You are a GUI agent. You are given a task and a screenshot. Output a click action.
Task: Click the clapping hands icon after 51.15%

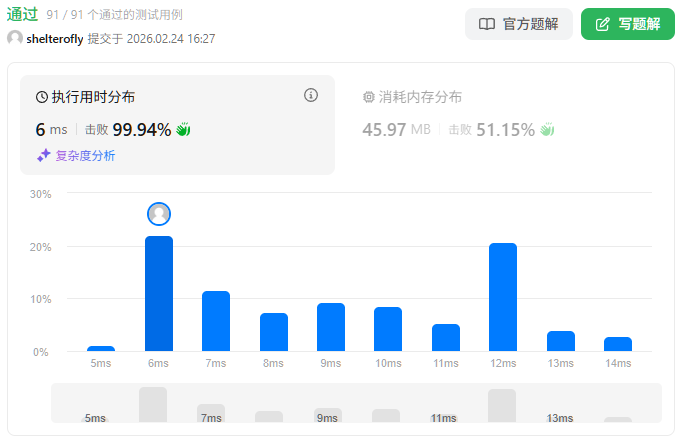coord(547,129)
